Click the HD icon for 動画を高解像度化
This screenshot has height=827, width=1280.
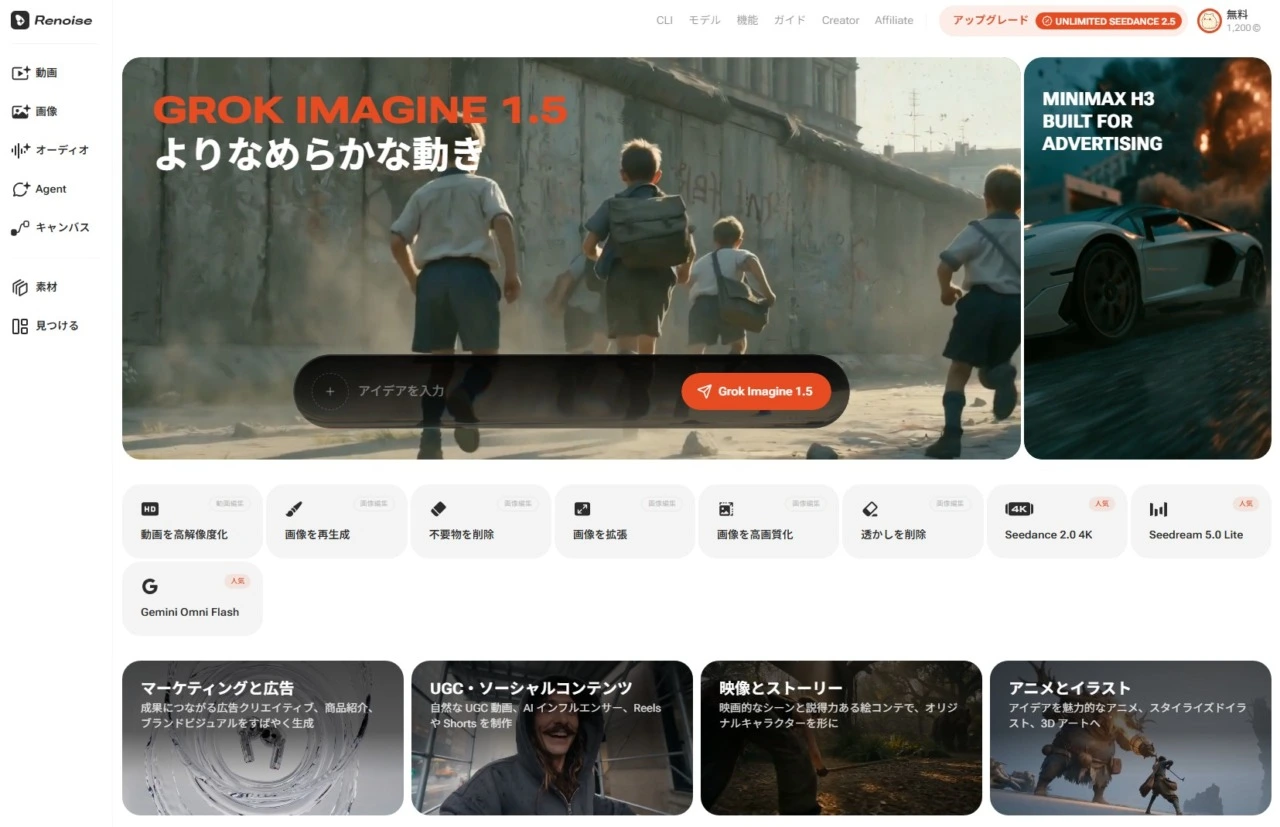[x=150, y=509]
